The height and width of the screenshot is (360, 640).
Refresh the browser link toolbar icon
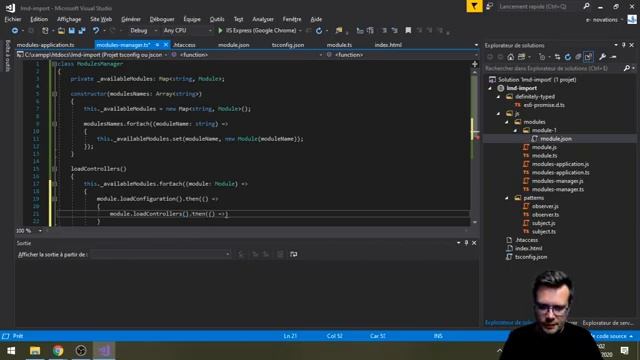click(319, 31)
